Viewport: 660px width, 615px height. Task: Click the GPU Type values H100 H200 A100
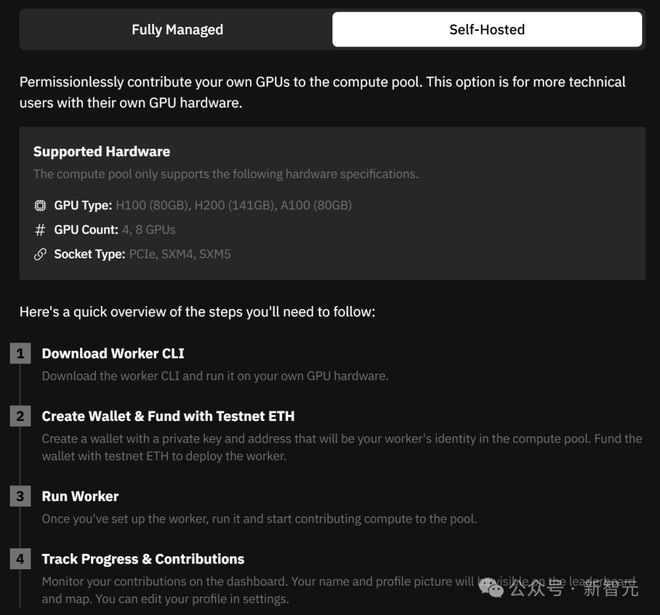click(x=234, y=205)
